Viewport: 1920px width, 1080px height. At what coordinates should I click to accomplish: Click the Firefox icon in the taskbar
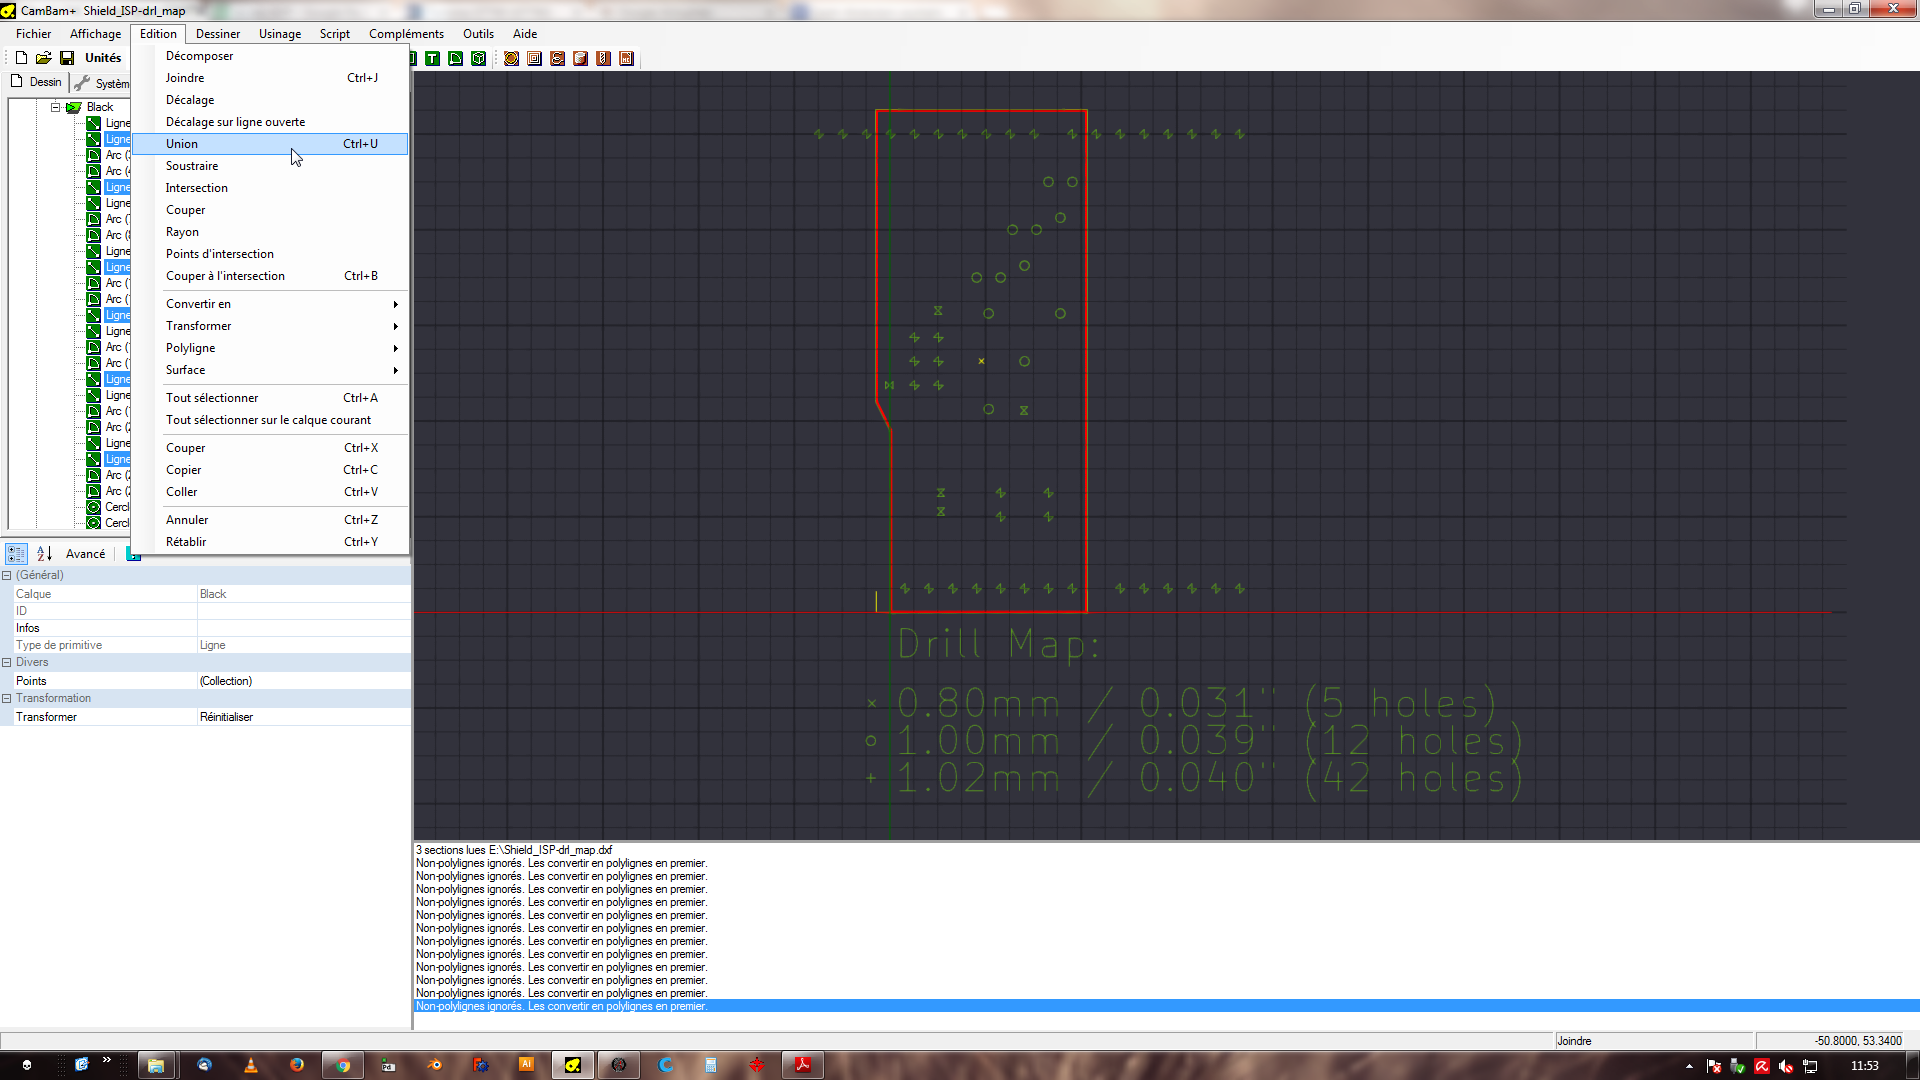297,1065
